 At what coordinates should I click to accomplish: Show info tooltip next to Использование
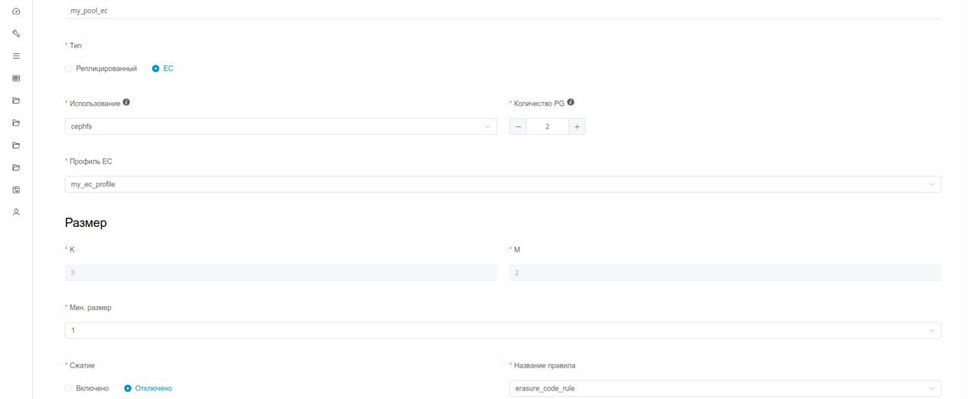pyautogui.click(x=126, y=103)
